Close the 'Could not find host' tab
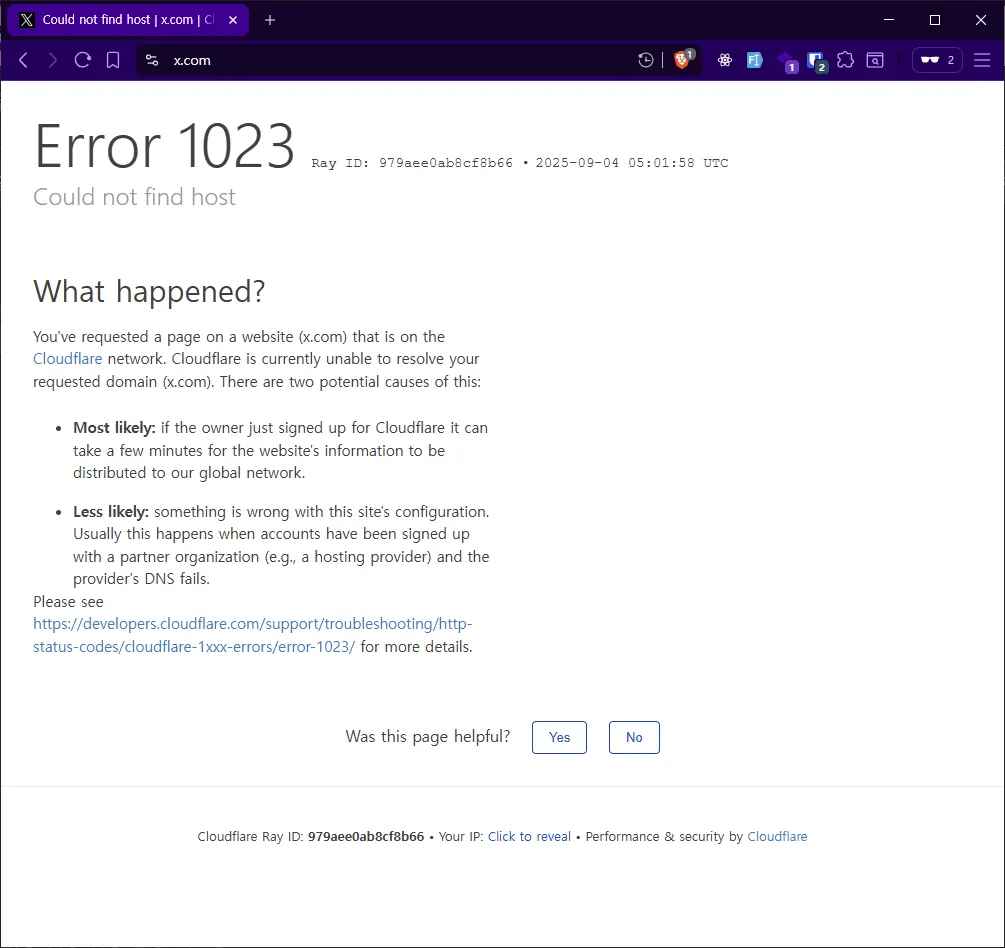 [233, 21]
